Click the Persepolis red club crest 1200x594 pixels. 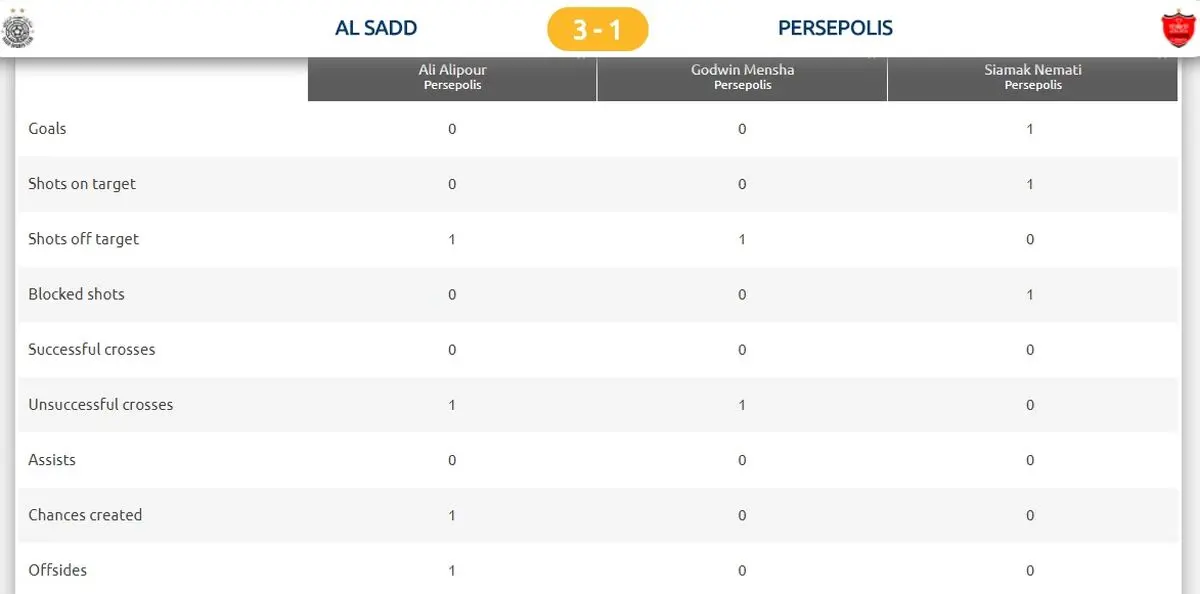[x=1177, y=29]
